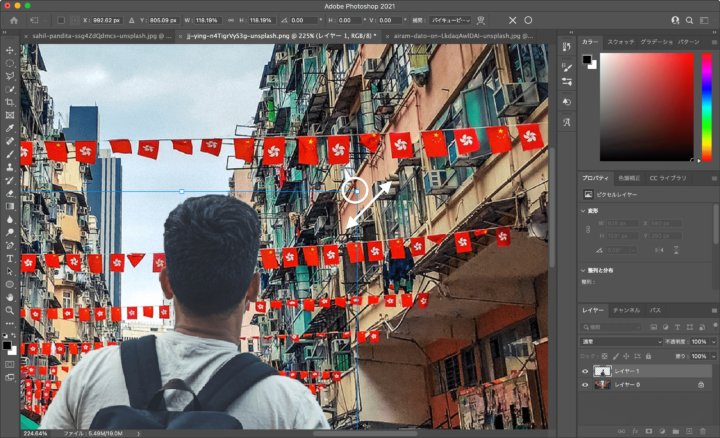720x438 pixels.
Task: Go to the Home screen
Action: pyautogui.click(x=14, y=20)
